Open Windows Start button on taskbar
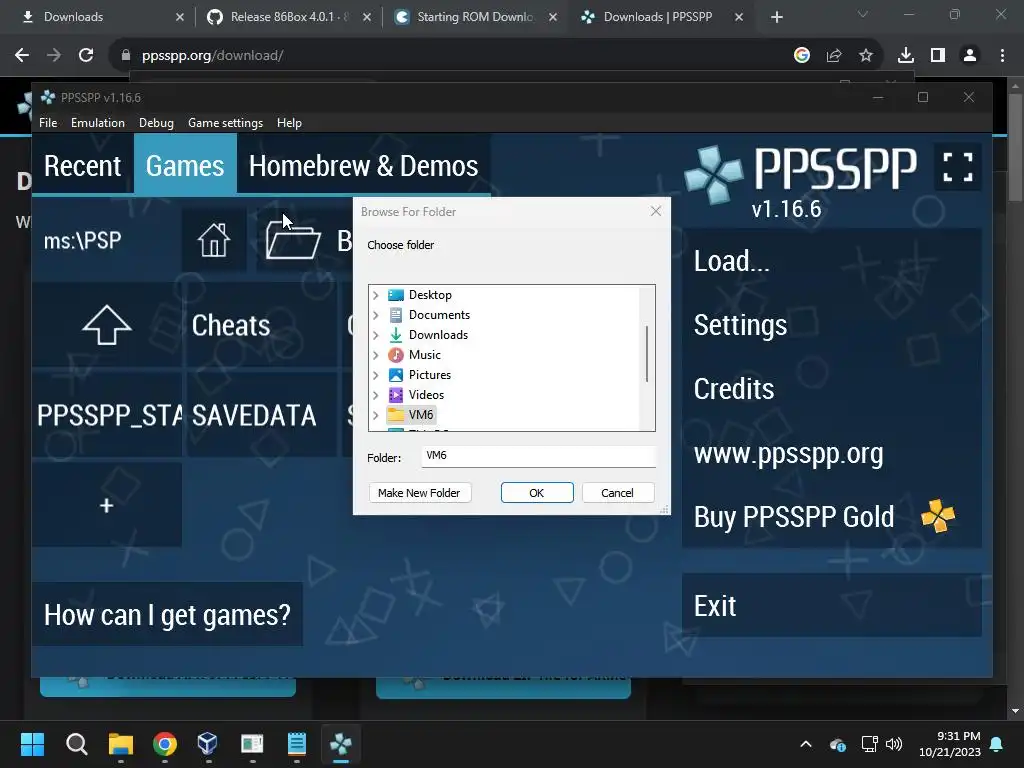 (32, 744)
